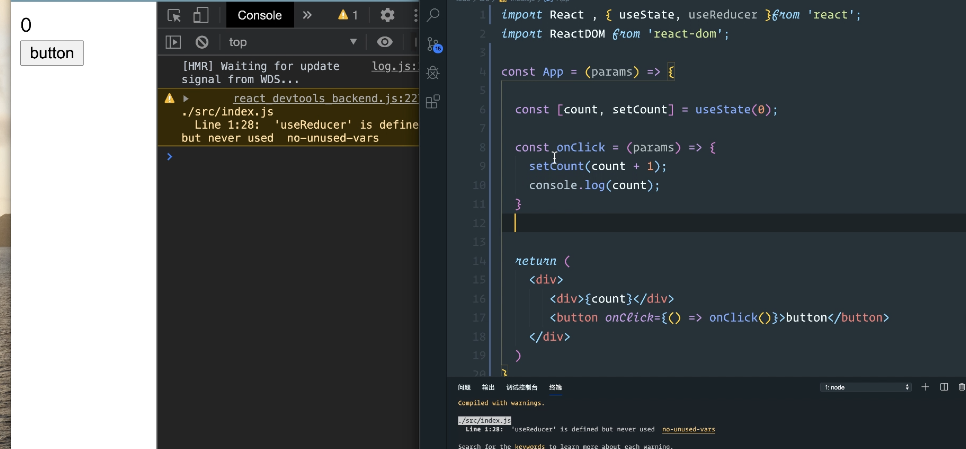Select the Console tab in DevTools
The width and height of the screenshot is (966, 449).
[x=259, y=15]
